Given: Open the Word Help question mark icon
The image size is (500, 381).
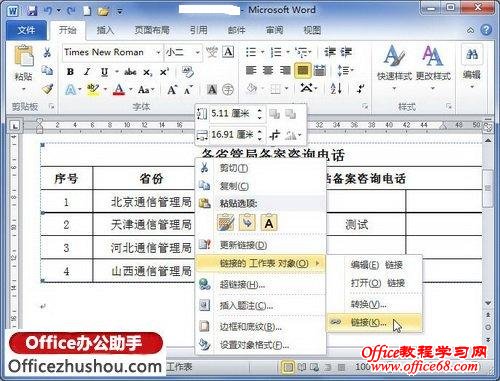Looking at the screenshot, I should pyautogui.click(x=486, y=30).
